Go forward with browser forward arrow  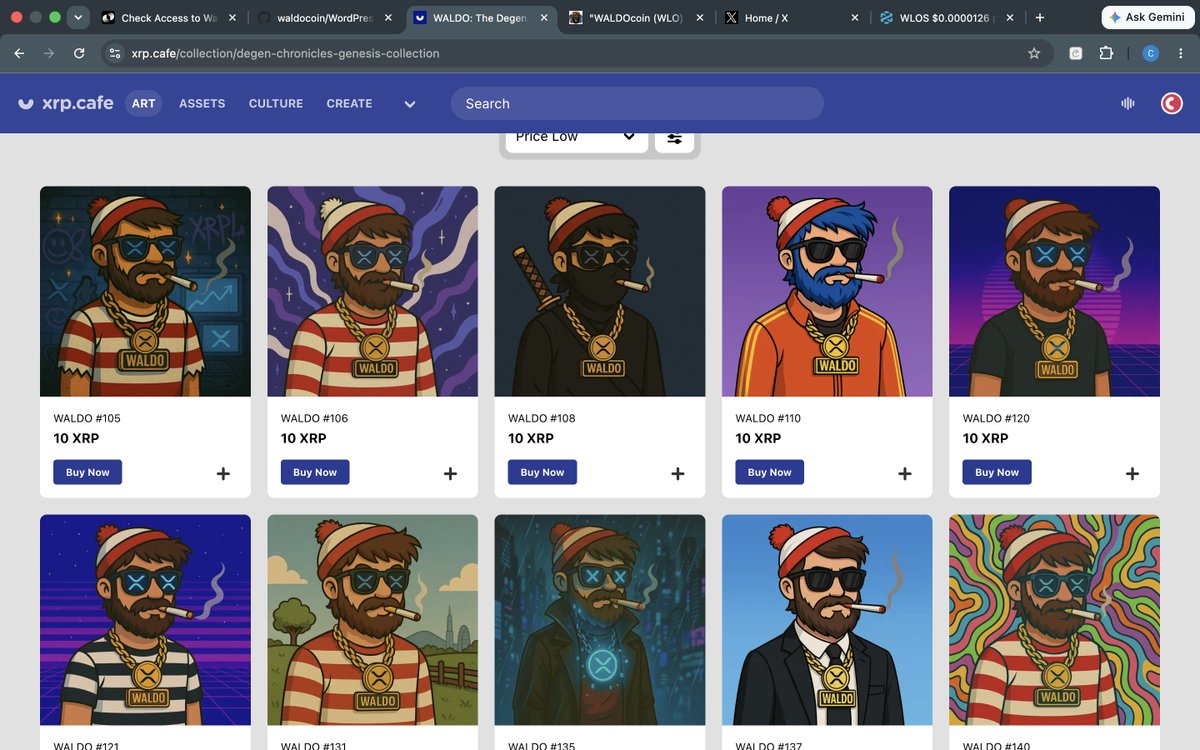(x=49, y=53)
